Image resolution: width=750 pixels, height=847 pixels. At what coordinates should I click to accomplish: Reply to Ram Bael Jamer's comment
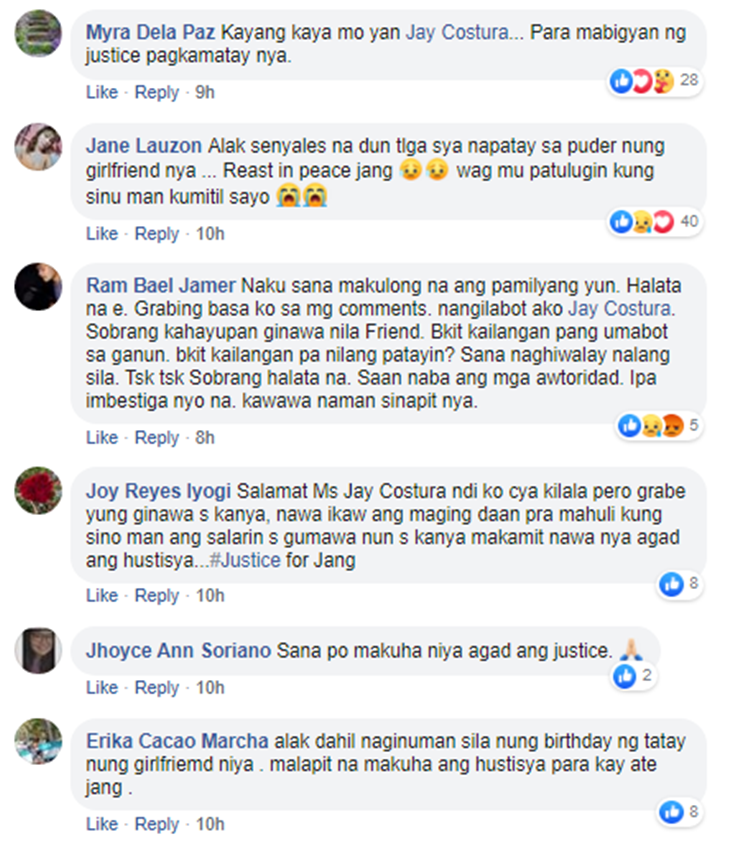157,438
